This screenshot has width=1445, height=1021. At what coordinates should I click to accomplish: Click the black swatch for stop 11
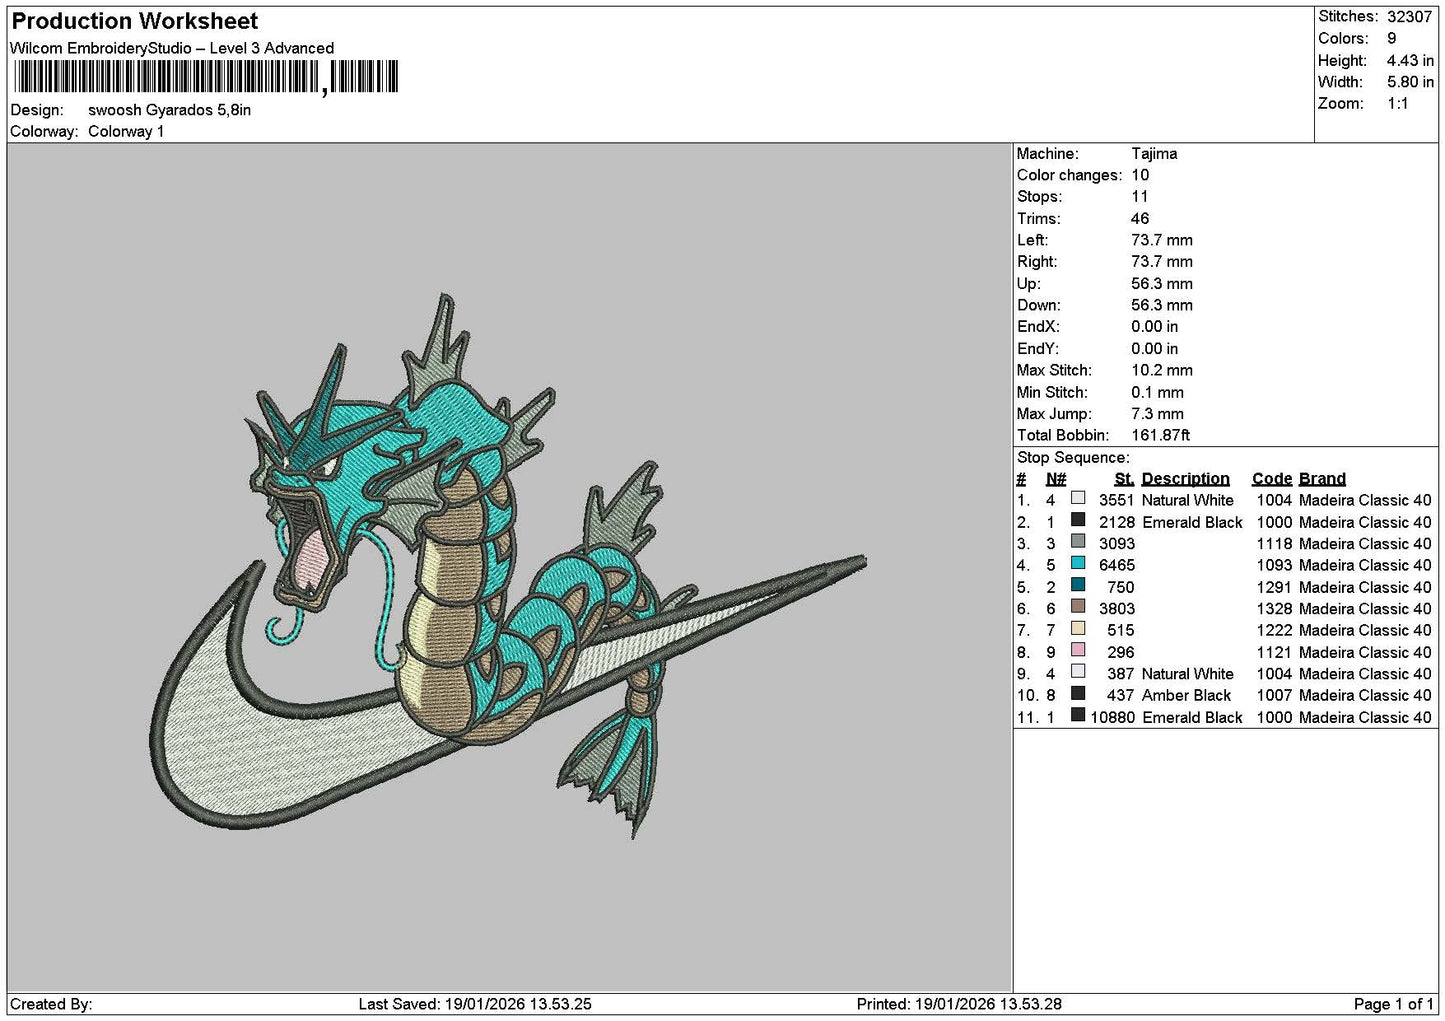(1078, 715)
